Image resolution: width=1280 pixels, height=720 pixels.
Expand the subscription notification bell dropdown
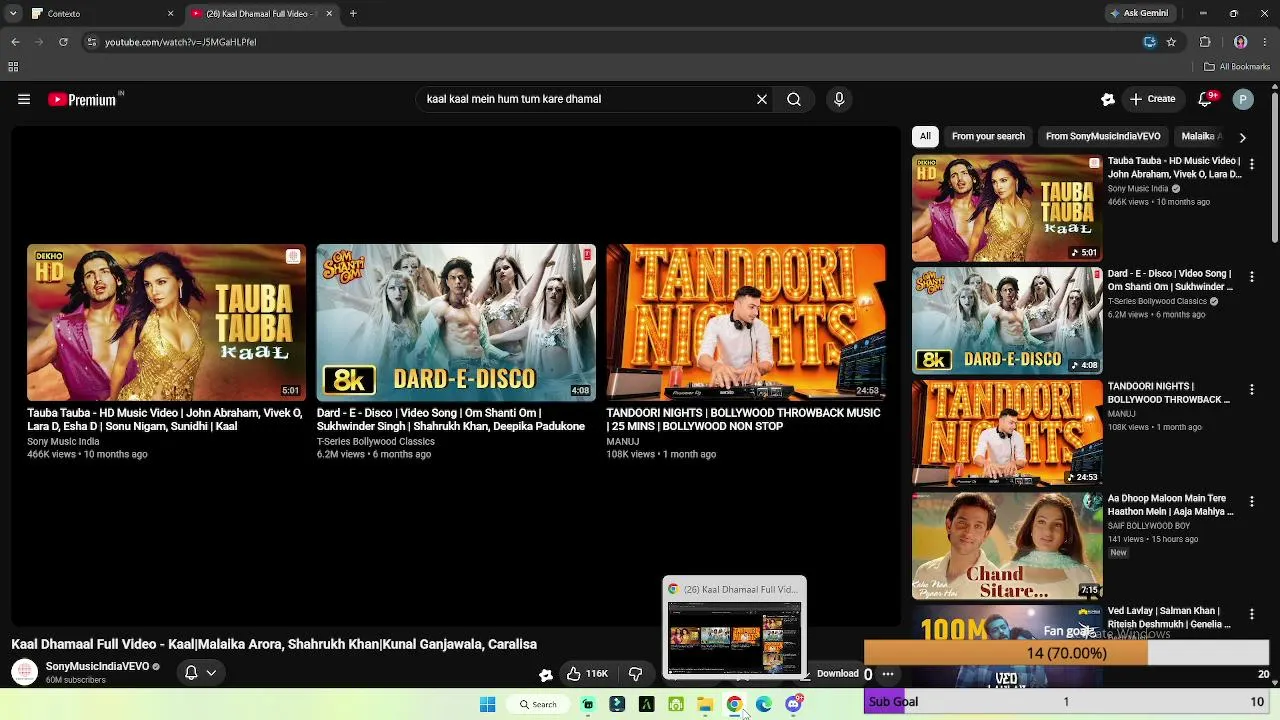coord(200,673)
